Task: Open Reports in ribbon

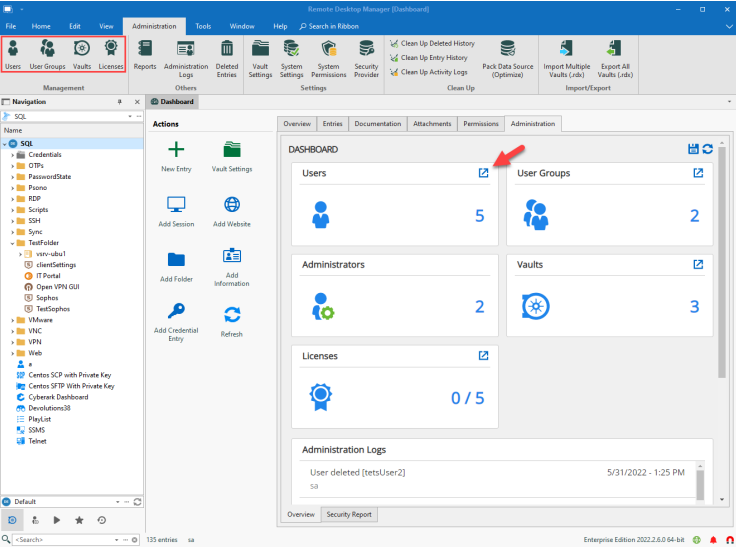Action: (x=145, y=55)
